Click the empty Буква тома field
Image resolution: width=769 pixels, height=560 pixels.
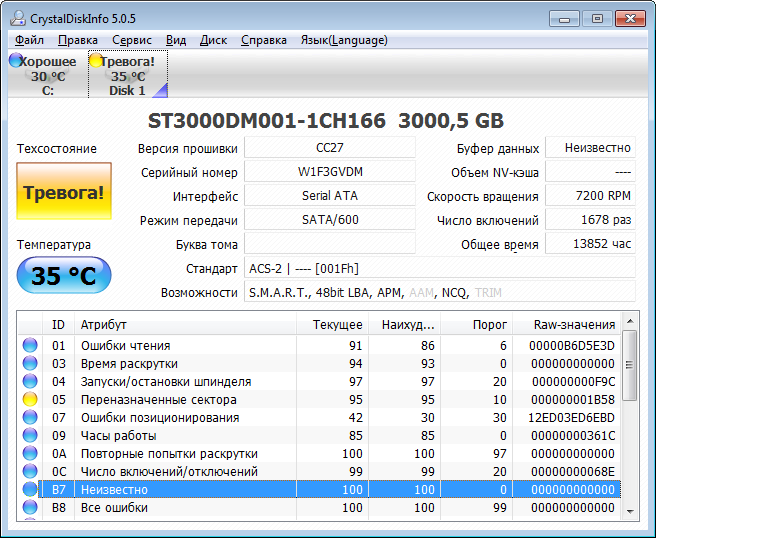point(330,244)
